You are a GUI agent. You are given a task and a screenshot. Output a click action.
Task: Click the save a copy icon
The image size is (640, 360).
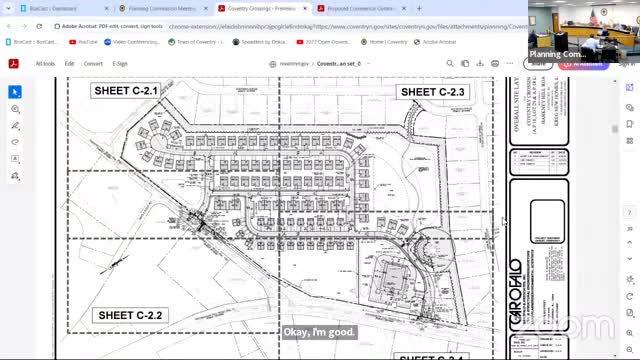(x=465, y=64)
